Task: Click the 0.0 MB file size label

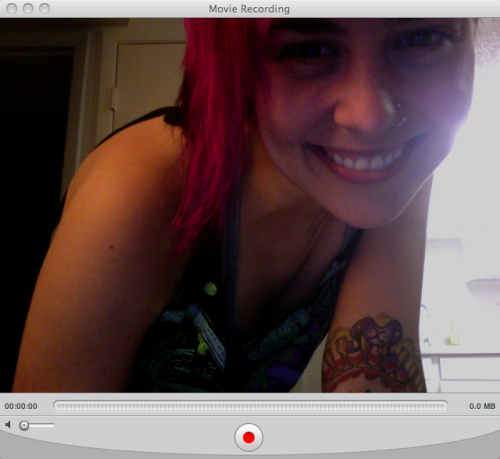Action: pos(482,406)
